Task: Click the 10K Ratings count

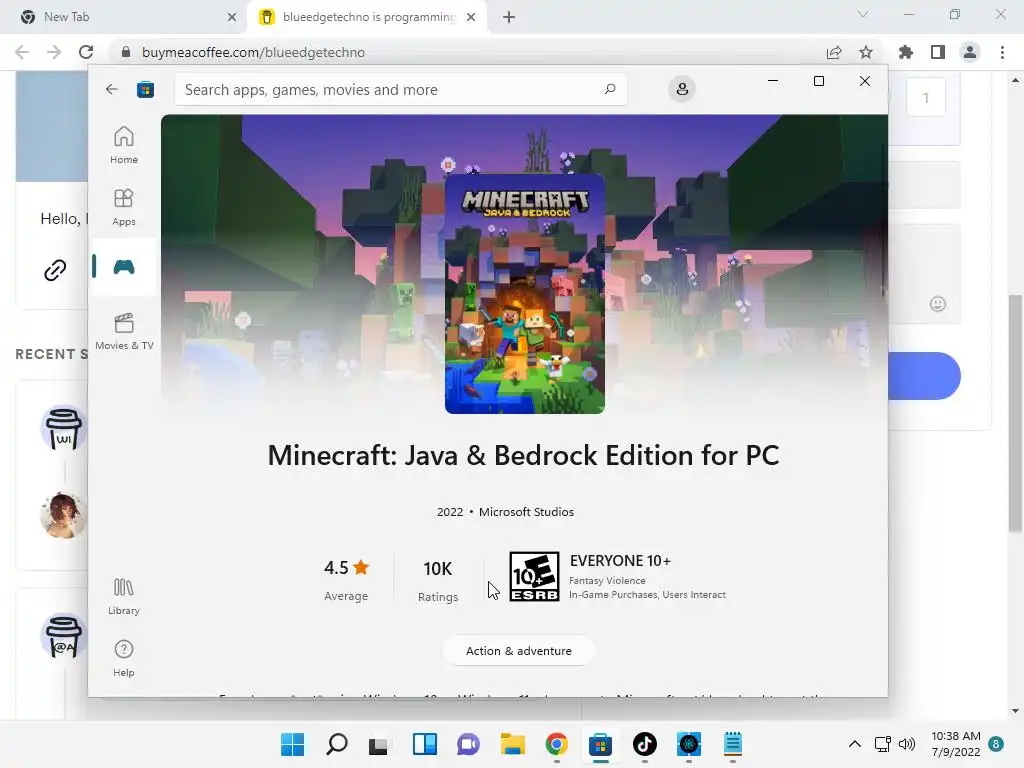Action: click(x=438, y=581)
